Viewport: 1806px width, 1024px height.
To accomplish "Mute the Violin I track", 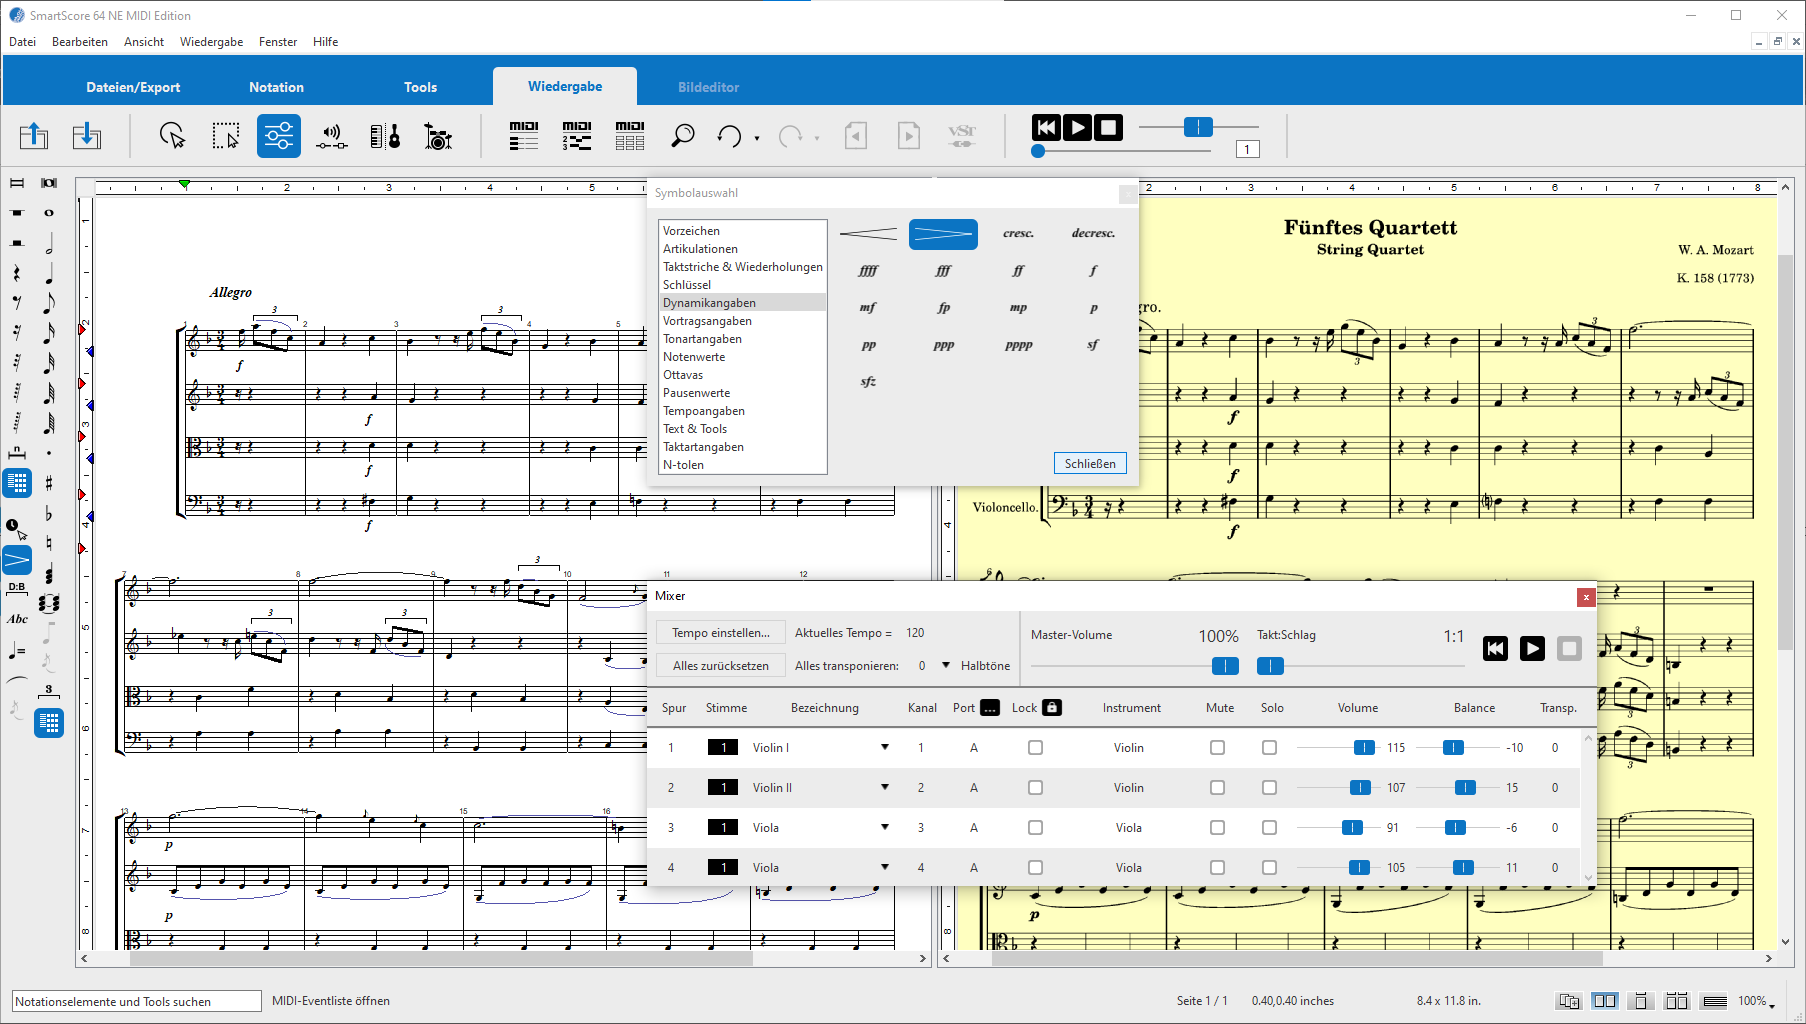I will click(x=1217, y=748).
